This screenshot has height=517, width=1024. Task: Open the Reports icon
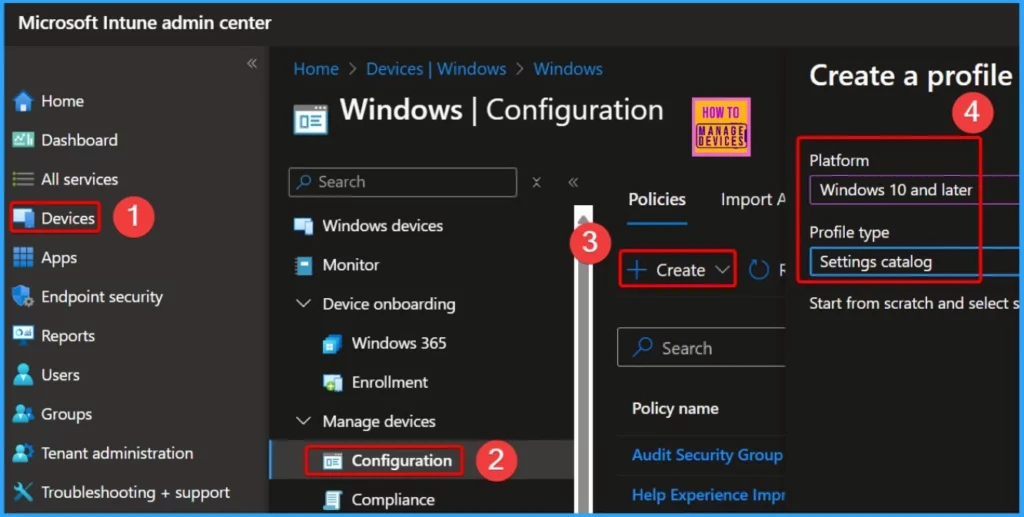pos(24,335)
